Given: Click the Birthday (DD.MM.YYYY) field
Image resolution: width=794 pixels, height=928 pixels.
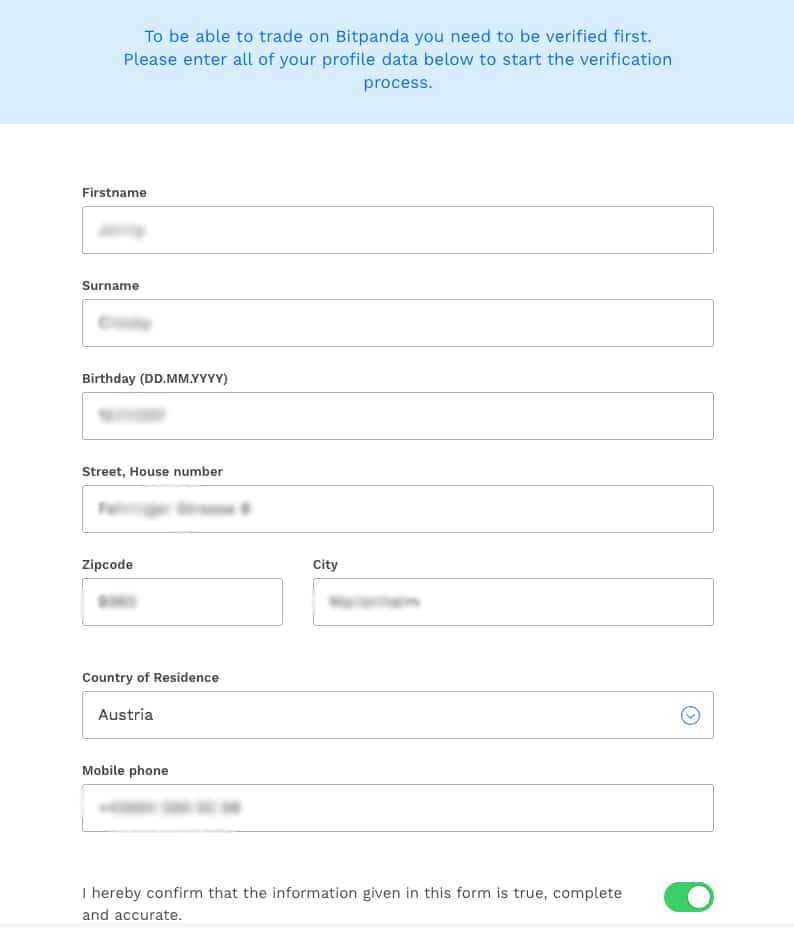Looking at the screenshot, I should pos(398,415).
